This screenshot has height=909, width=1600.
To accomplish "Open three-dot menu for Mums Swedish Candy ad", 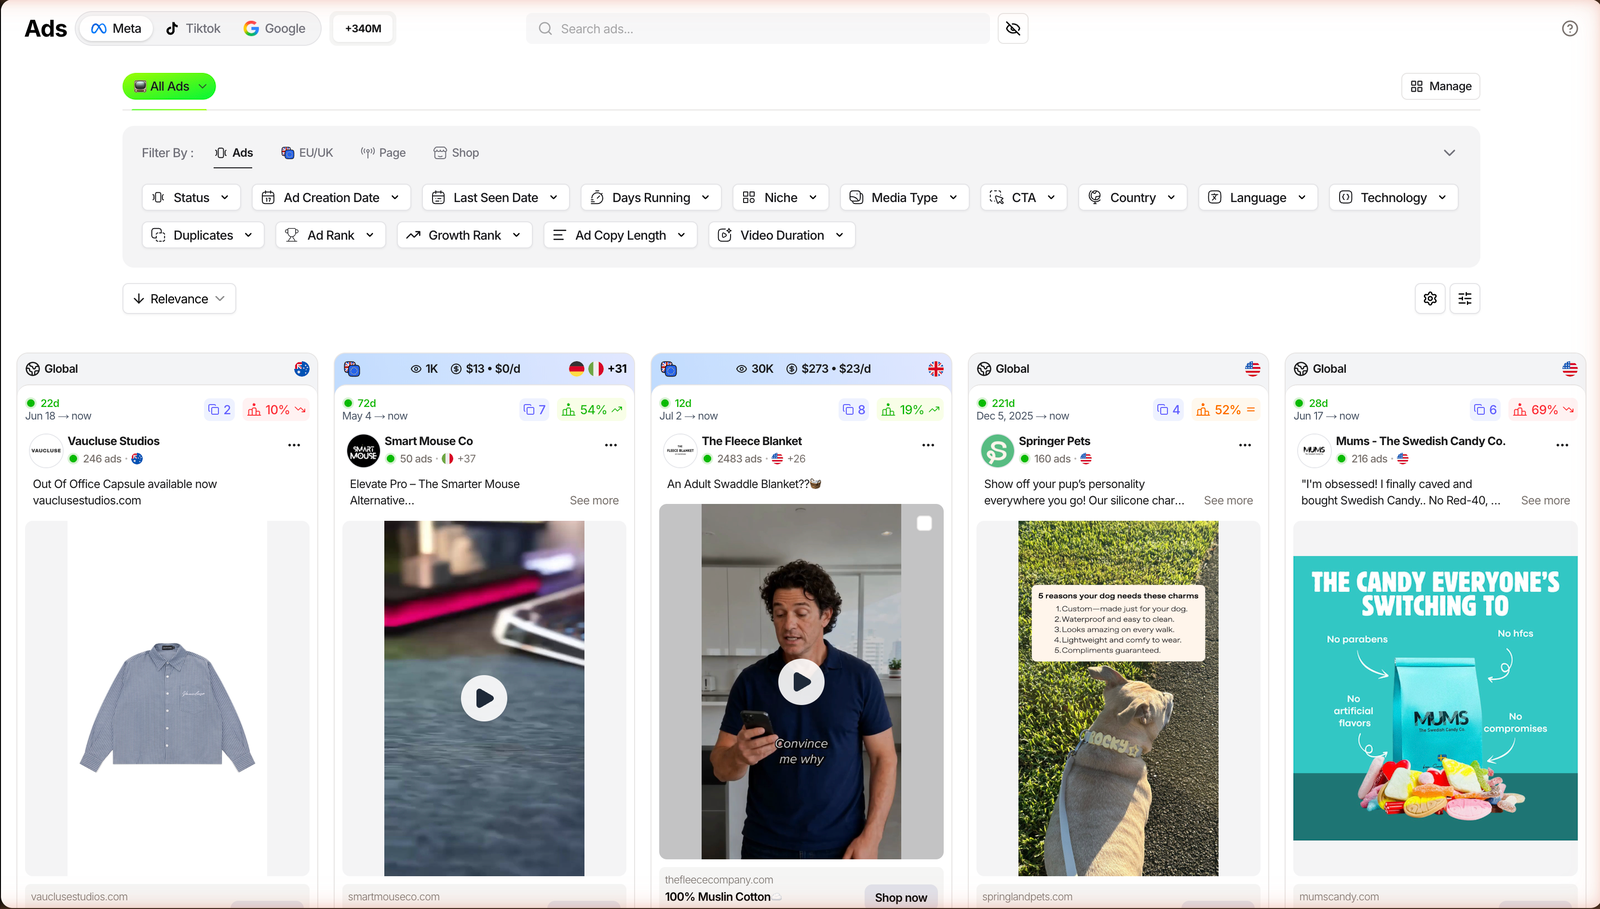I will [x=1562, y=445].
